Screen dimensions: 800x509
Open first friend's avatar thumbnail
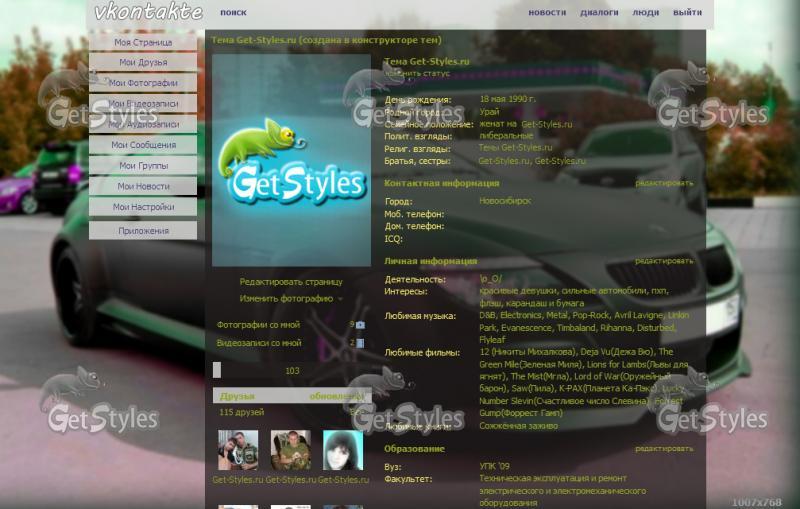tap(238, 450)
